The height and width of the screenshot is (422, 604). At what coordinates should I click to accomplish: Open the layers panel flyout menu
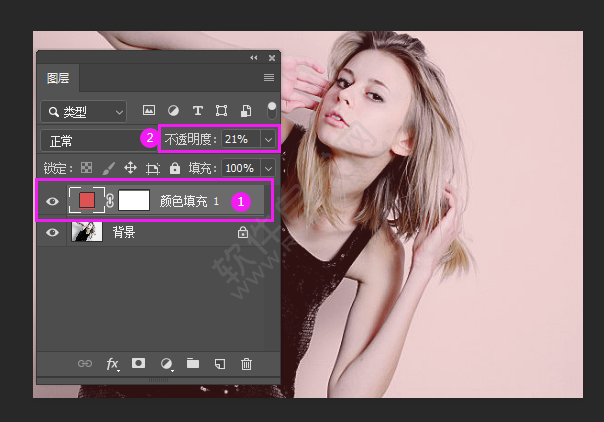click(268, 78)
